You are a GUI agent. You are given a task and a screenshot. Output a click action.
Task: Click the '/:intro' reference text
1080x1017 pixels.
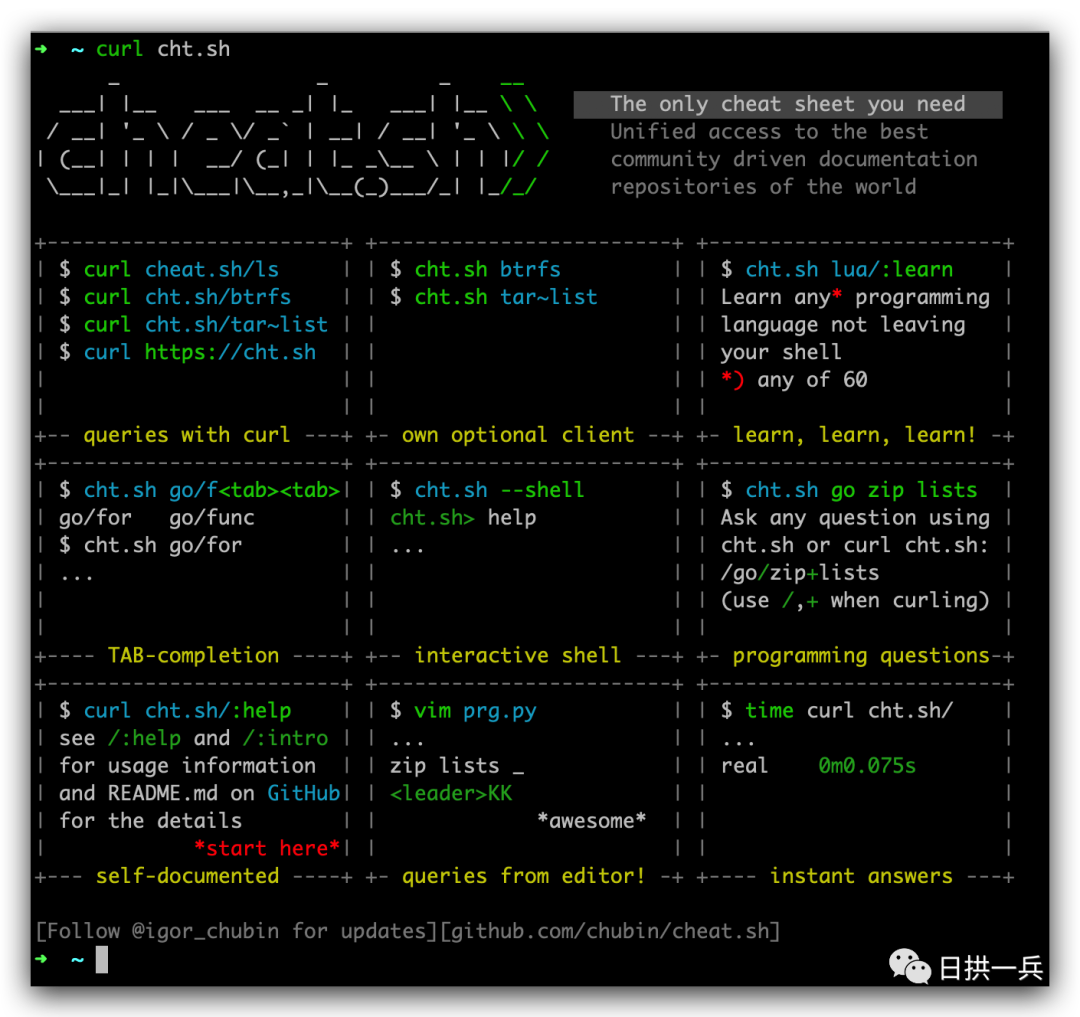(x=285, y=738)
